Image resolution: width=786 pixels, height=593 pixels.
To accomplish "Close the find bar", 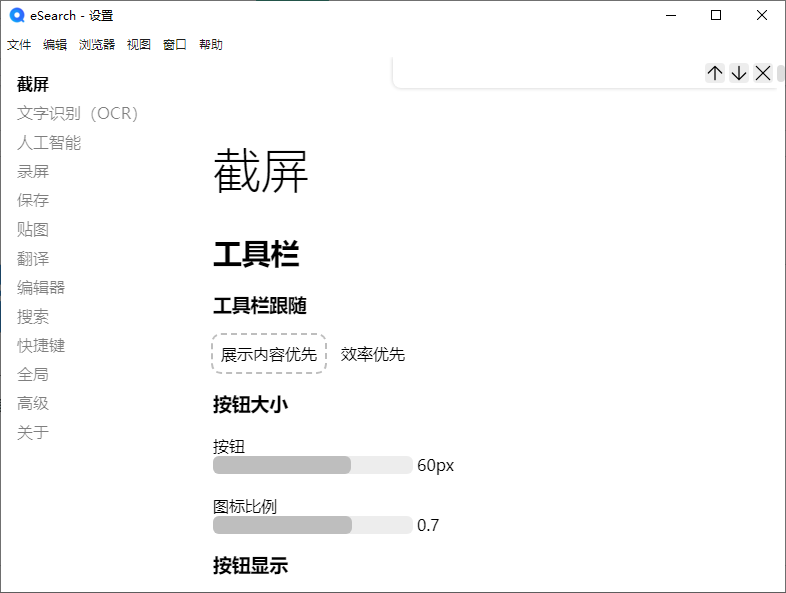I will coord(763,73).
